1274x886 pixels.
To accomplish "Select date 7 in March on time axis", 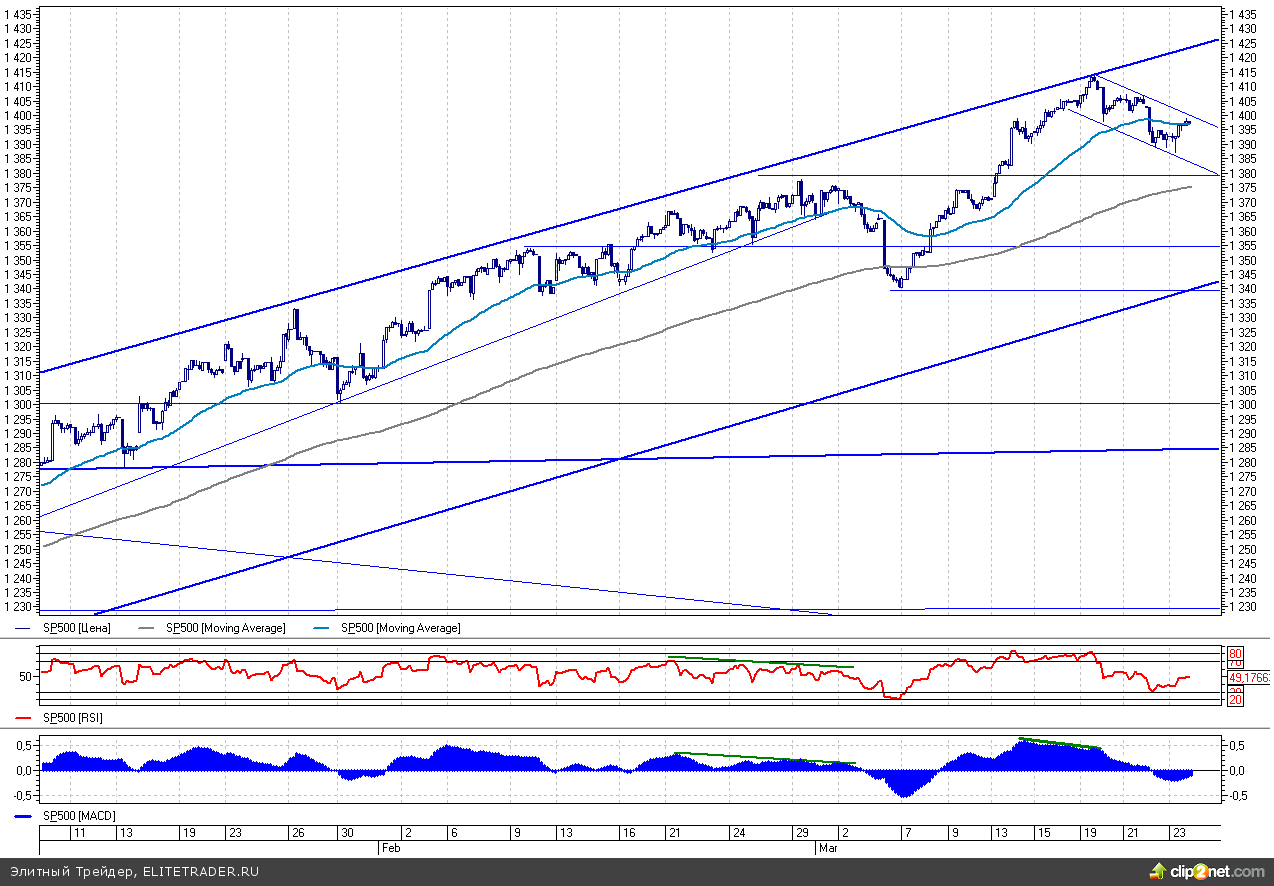I will [906, 832].
